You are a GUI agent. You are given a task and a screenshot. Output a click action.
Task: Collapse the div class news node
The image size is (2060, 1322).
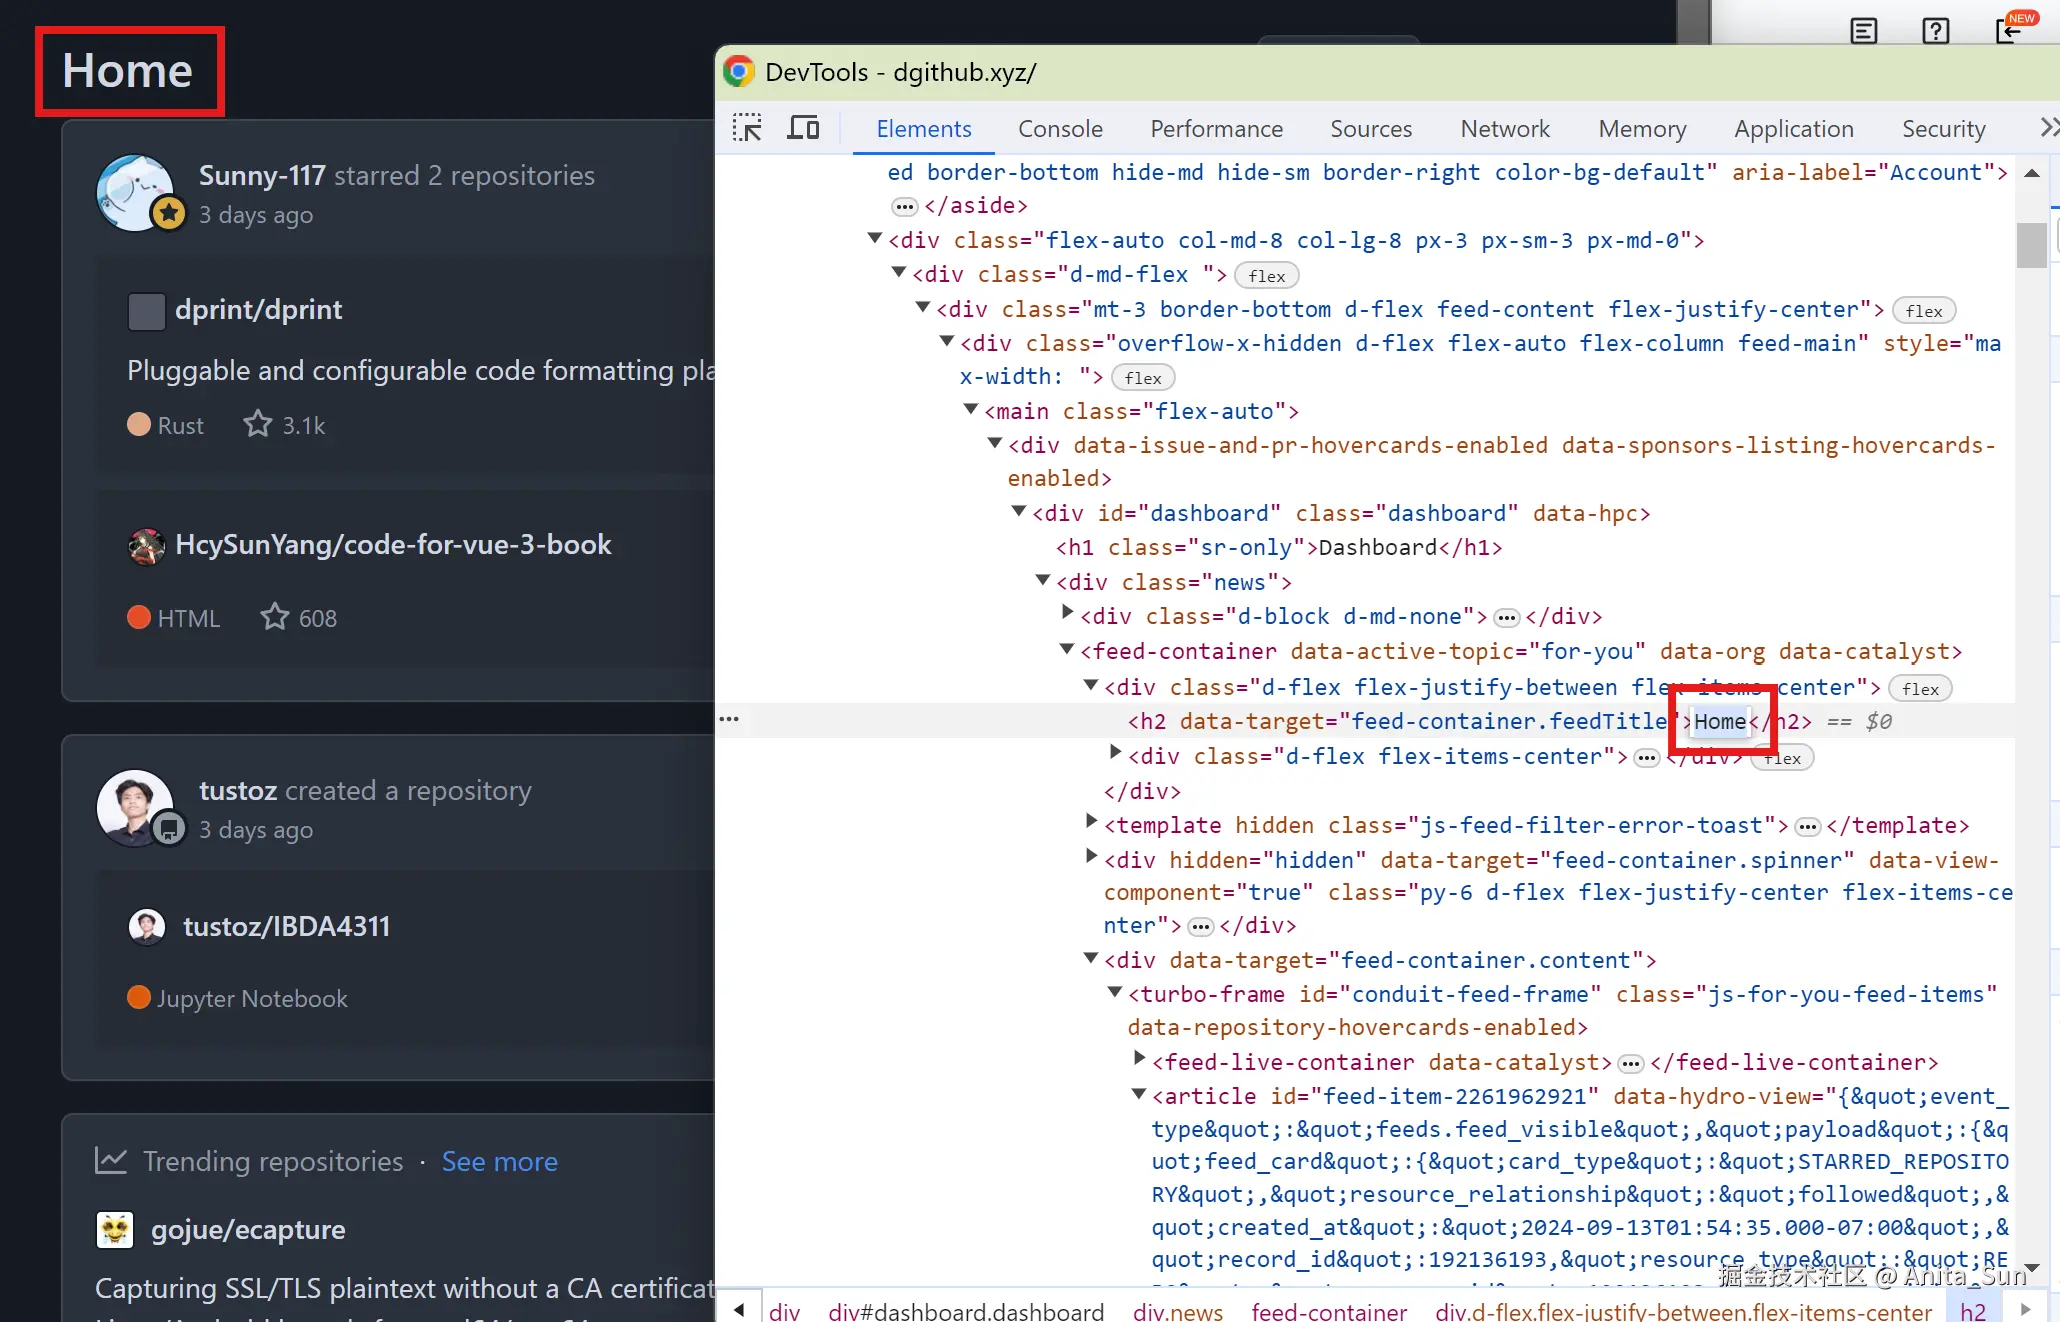(1043, 580)
